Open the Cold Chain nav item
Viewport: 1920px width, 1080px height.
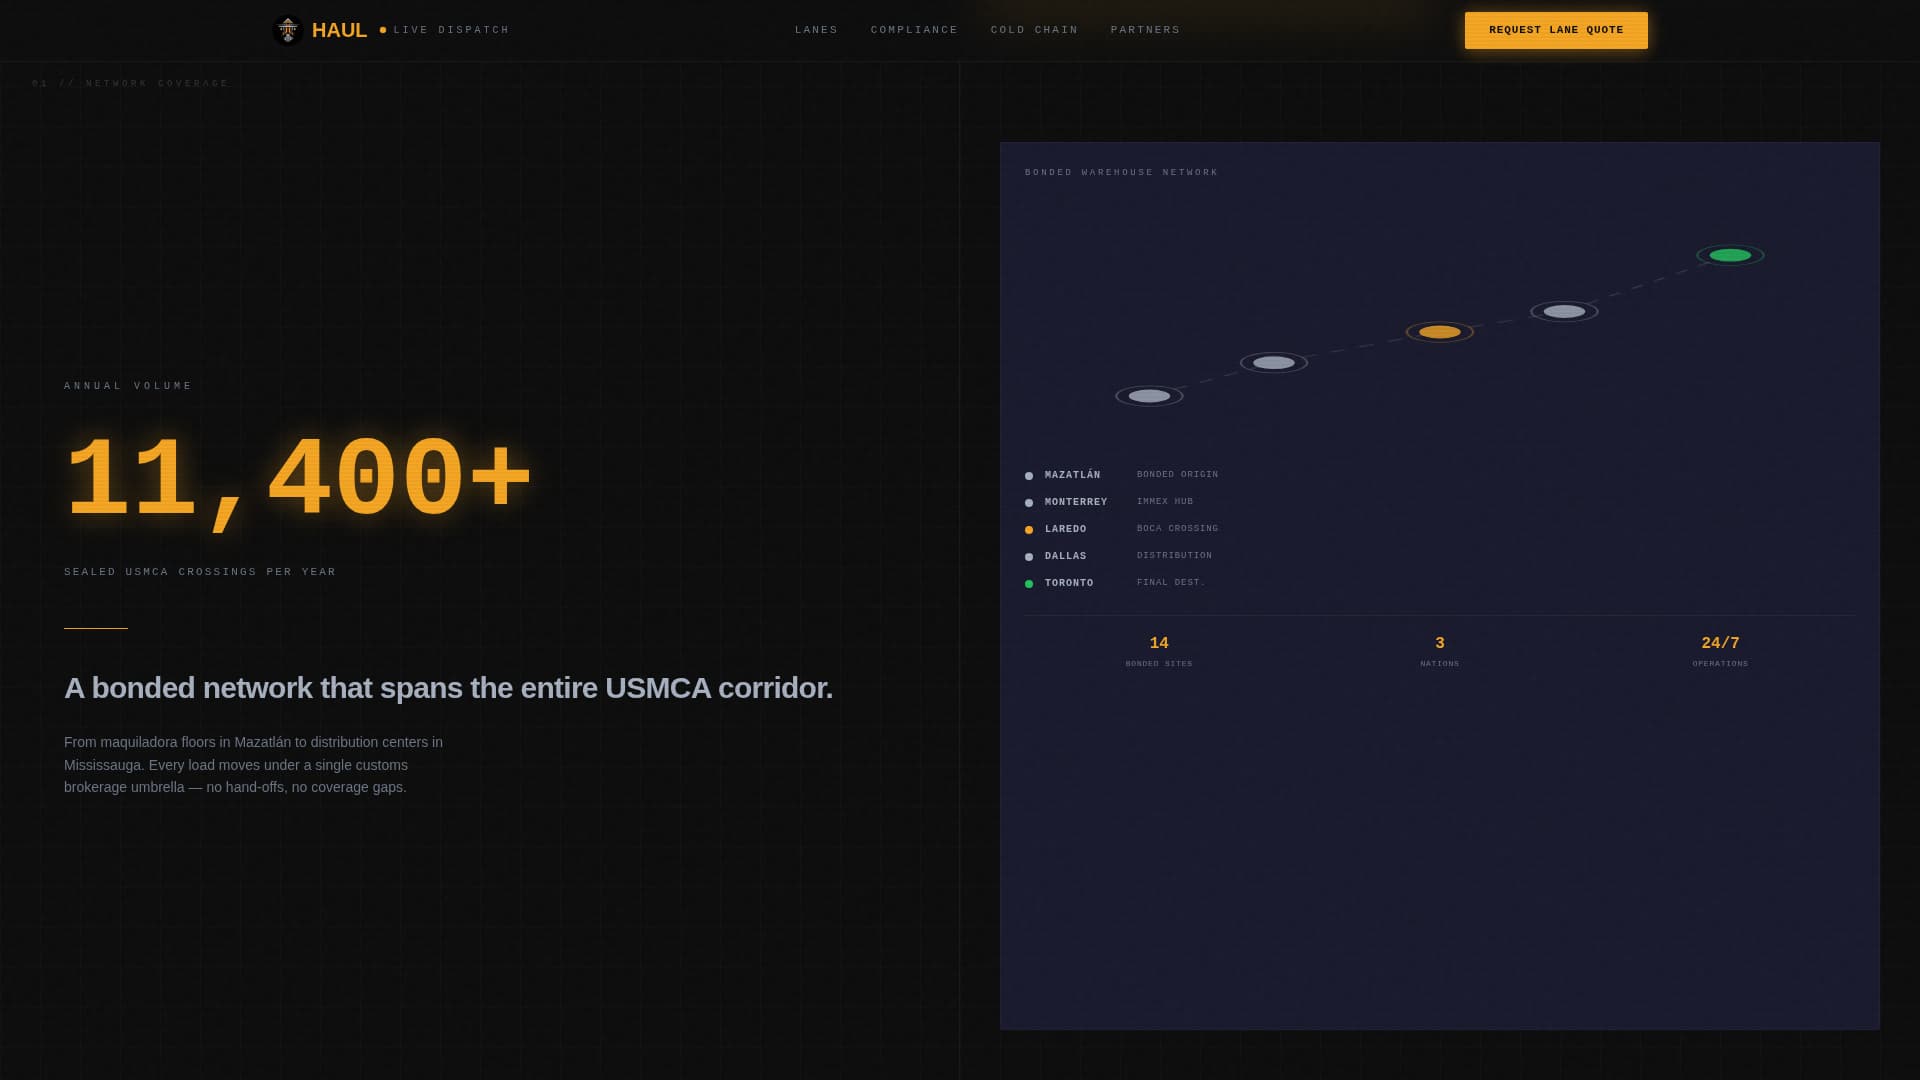[1034, 30]
